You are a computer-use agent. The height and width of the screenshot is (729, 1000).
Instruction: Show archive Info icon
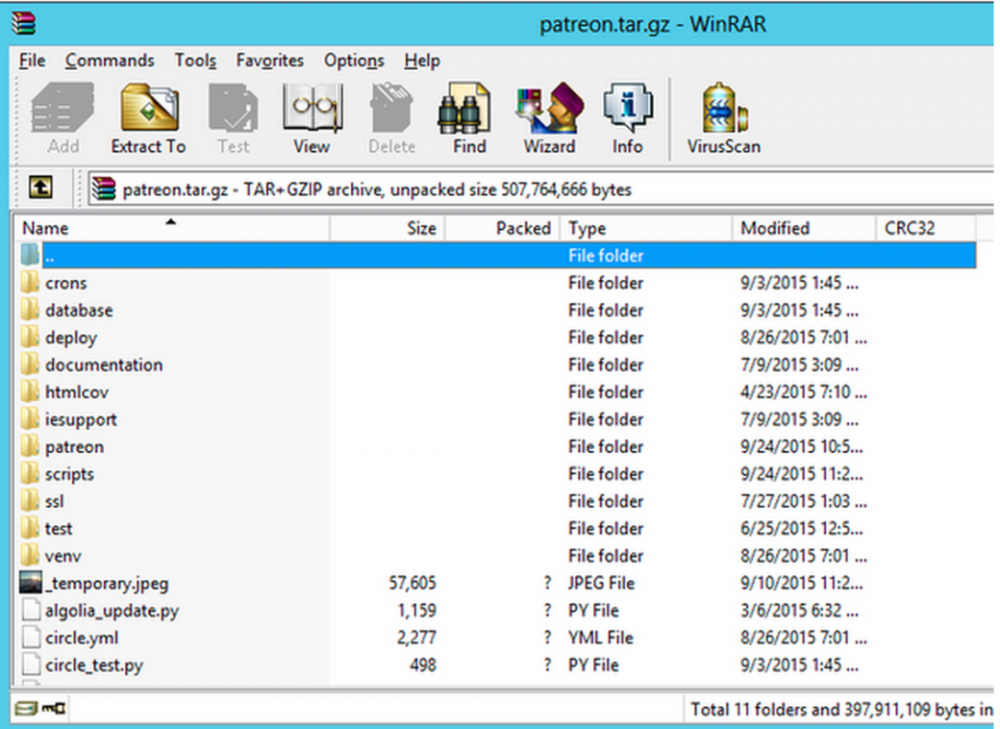(x=628, y=108)
